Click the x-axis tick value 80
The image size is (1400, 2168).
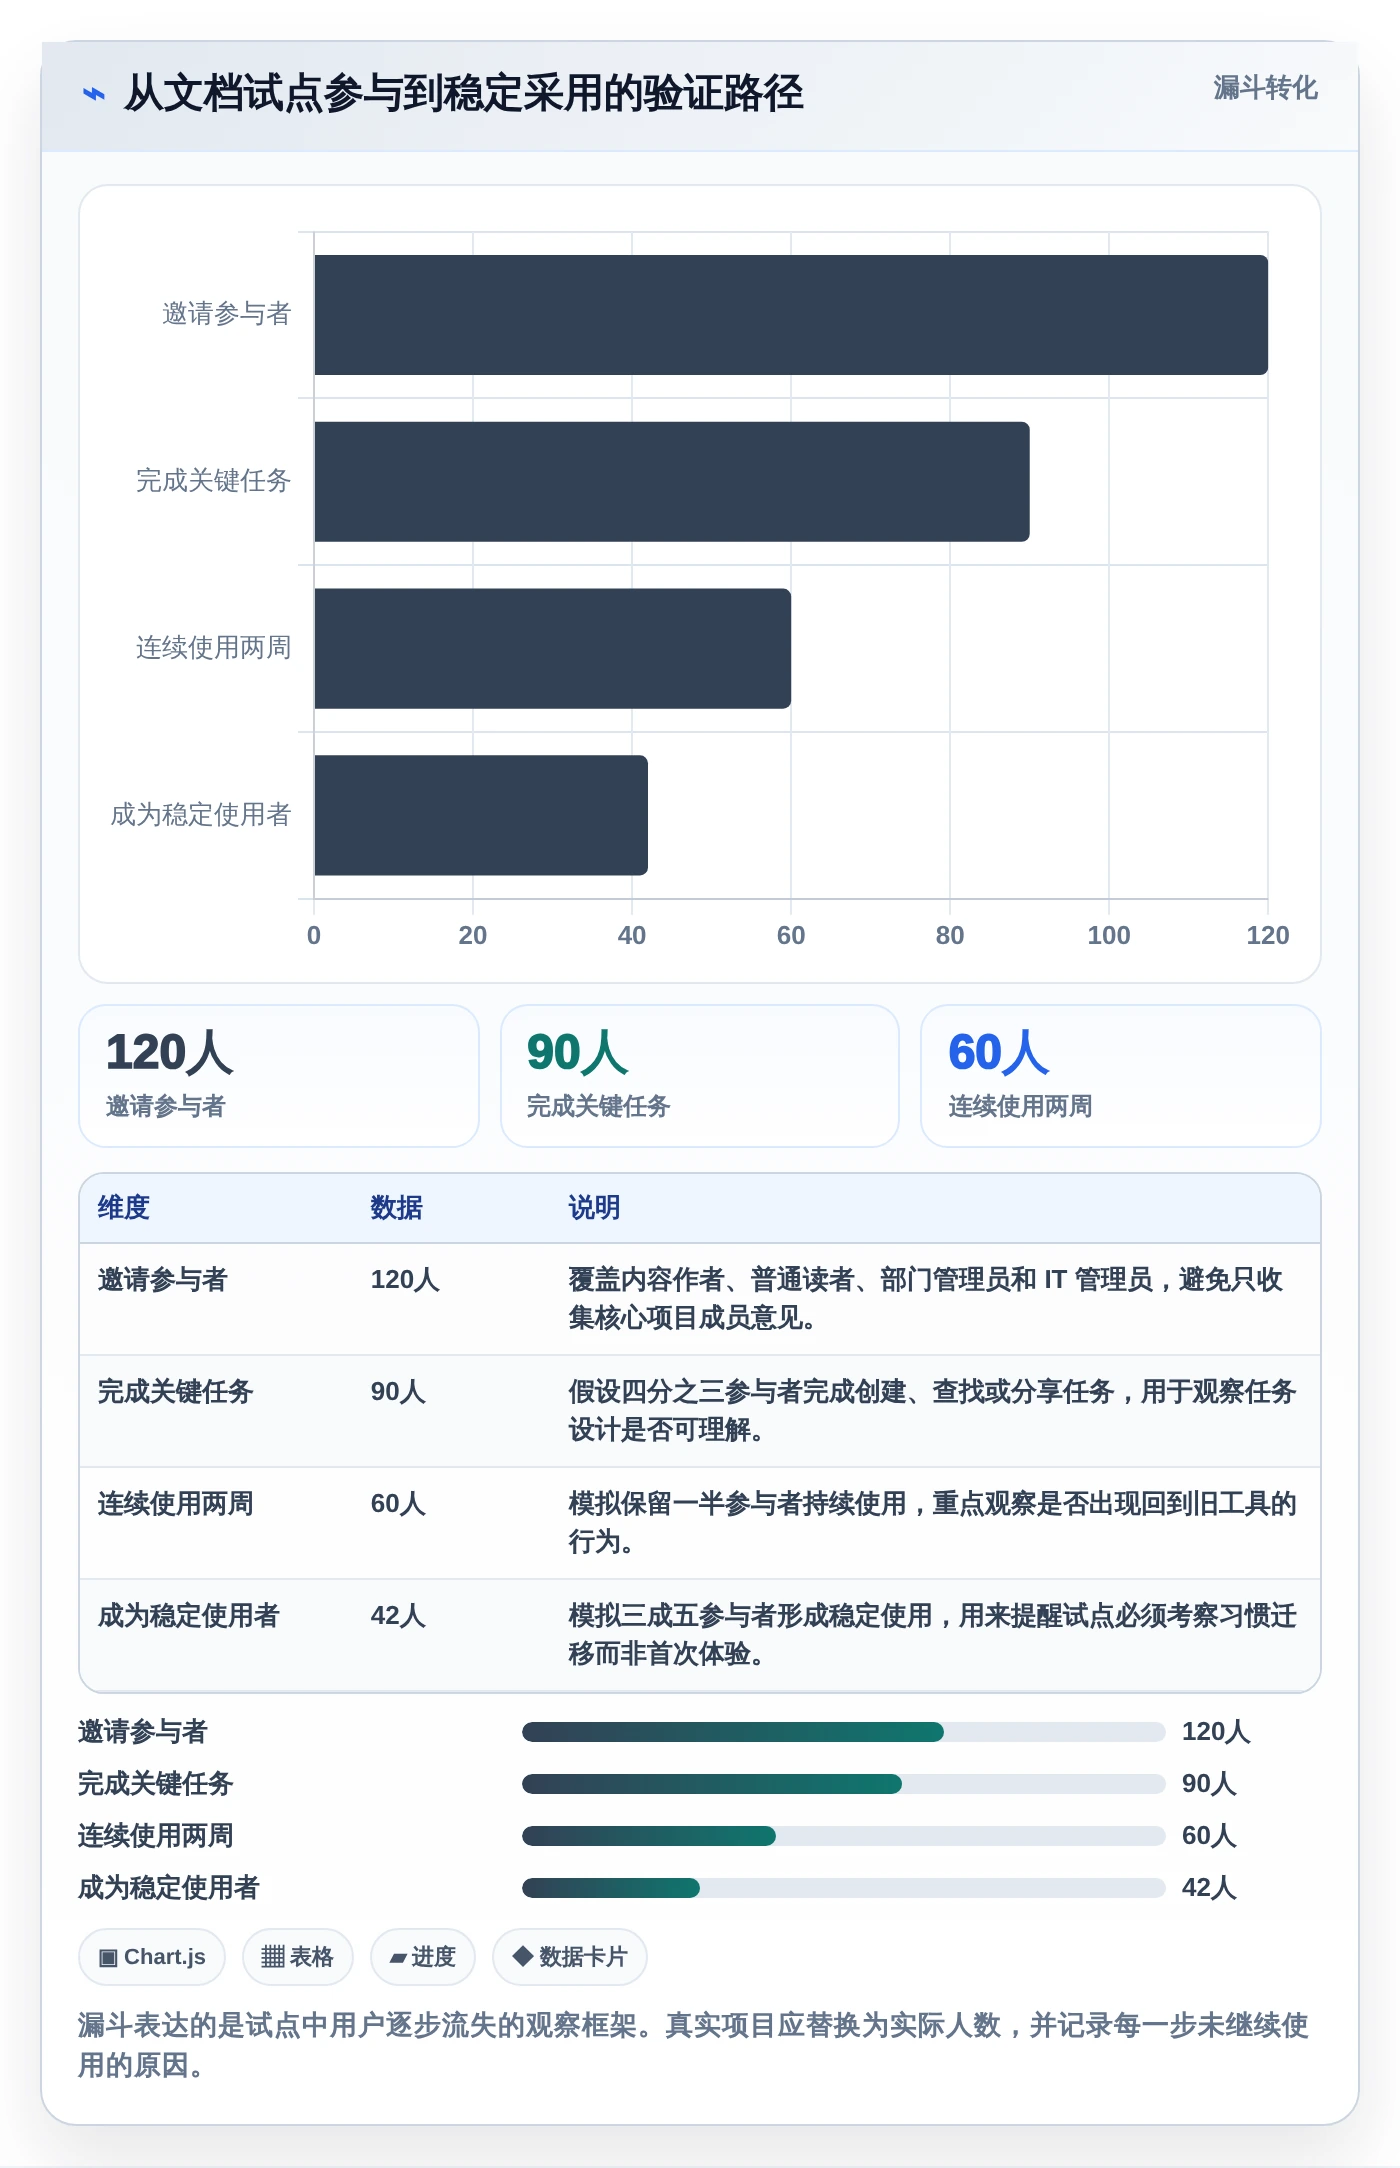pos(950,936)
